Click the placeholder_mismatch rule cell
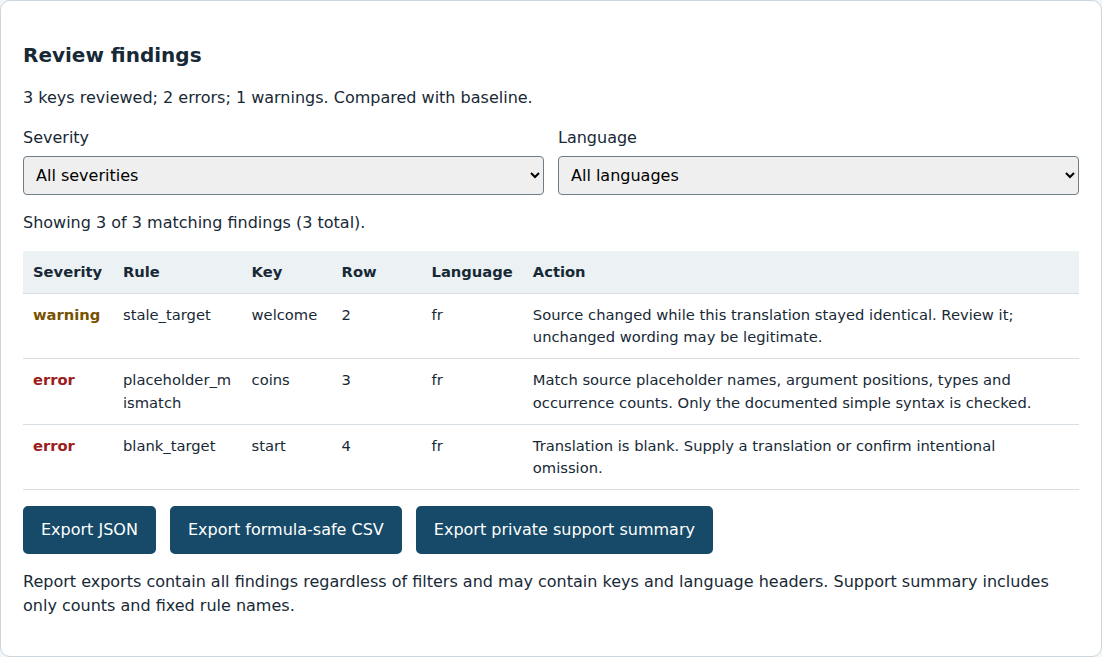Viewport: 1102px width, 657px height. (177, 391)
